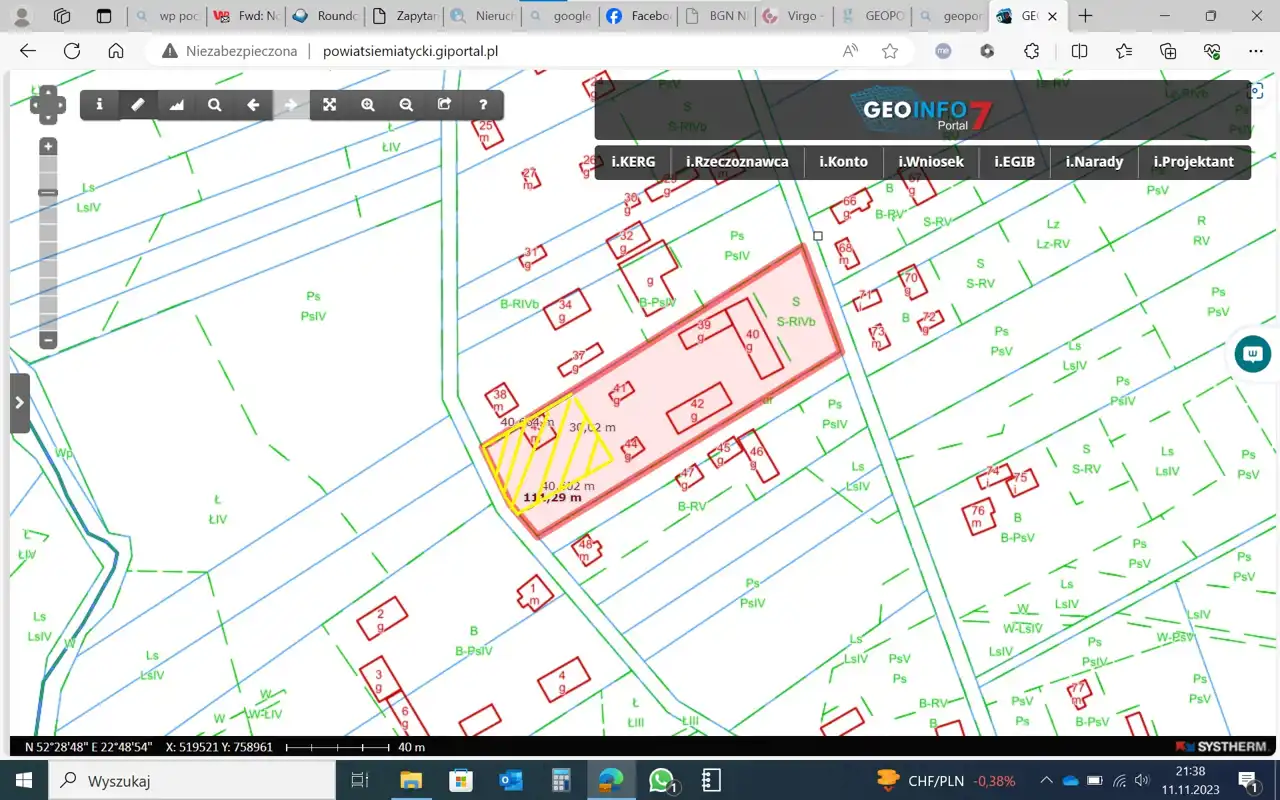Screen dimensions: 1280x800
Task: Expand the collapsed left side panel
Action: [19, 403]
